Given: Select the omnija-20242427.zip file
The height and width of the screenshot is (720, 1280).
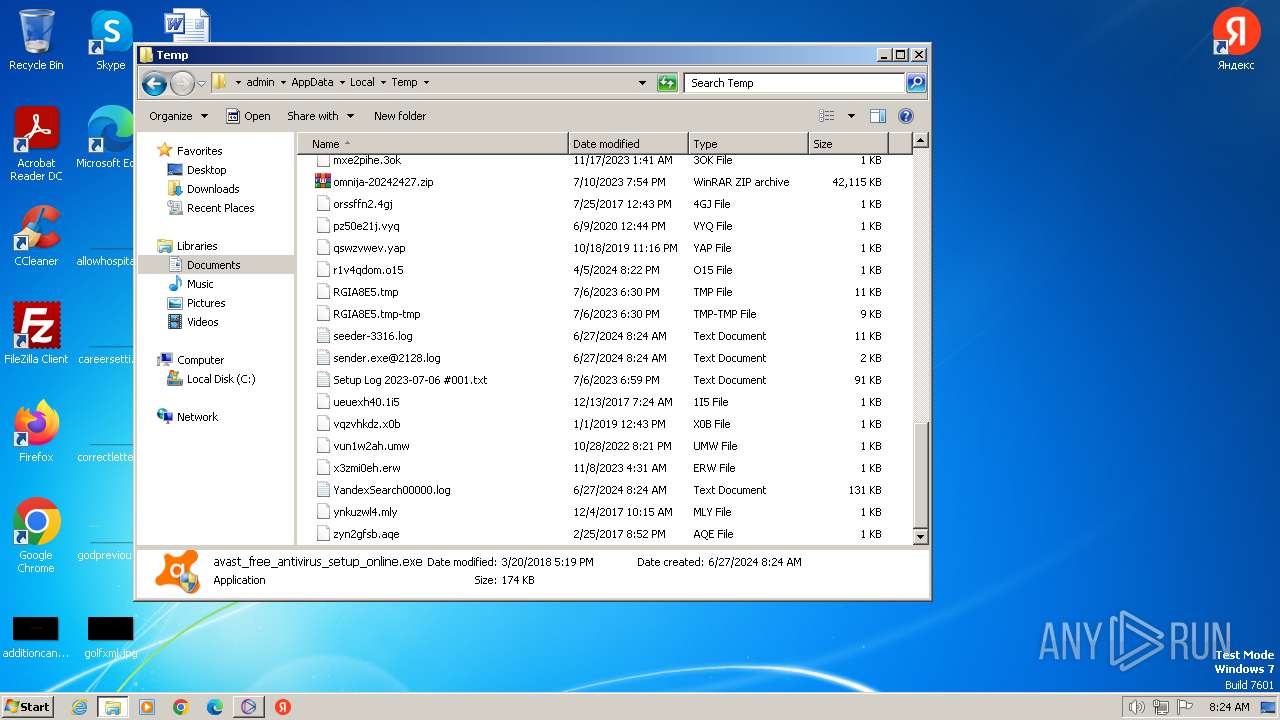Looking at the screenshot, I should 383,182.
